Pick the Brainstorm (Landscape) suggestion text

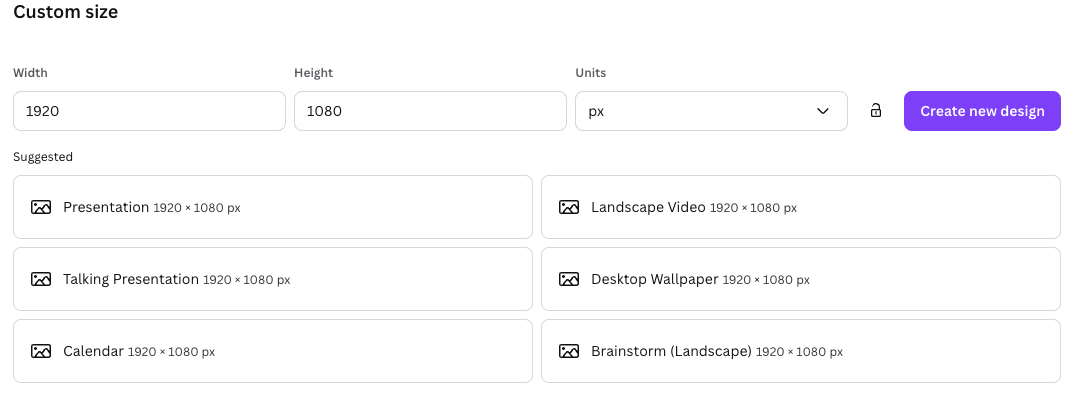(671, 352)
